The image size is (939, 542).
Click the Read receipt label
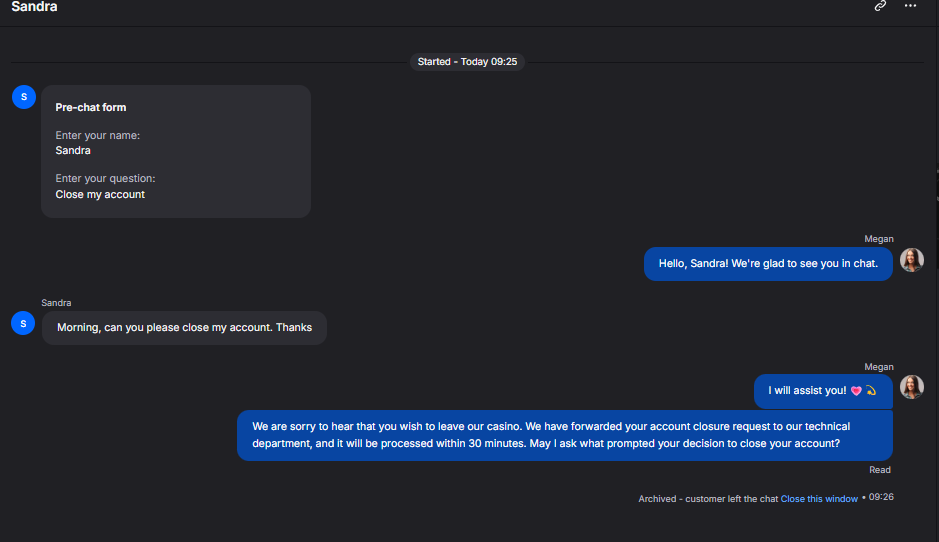point(880,470)
